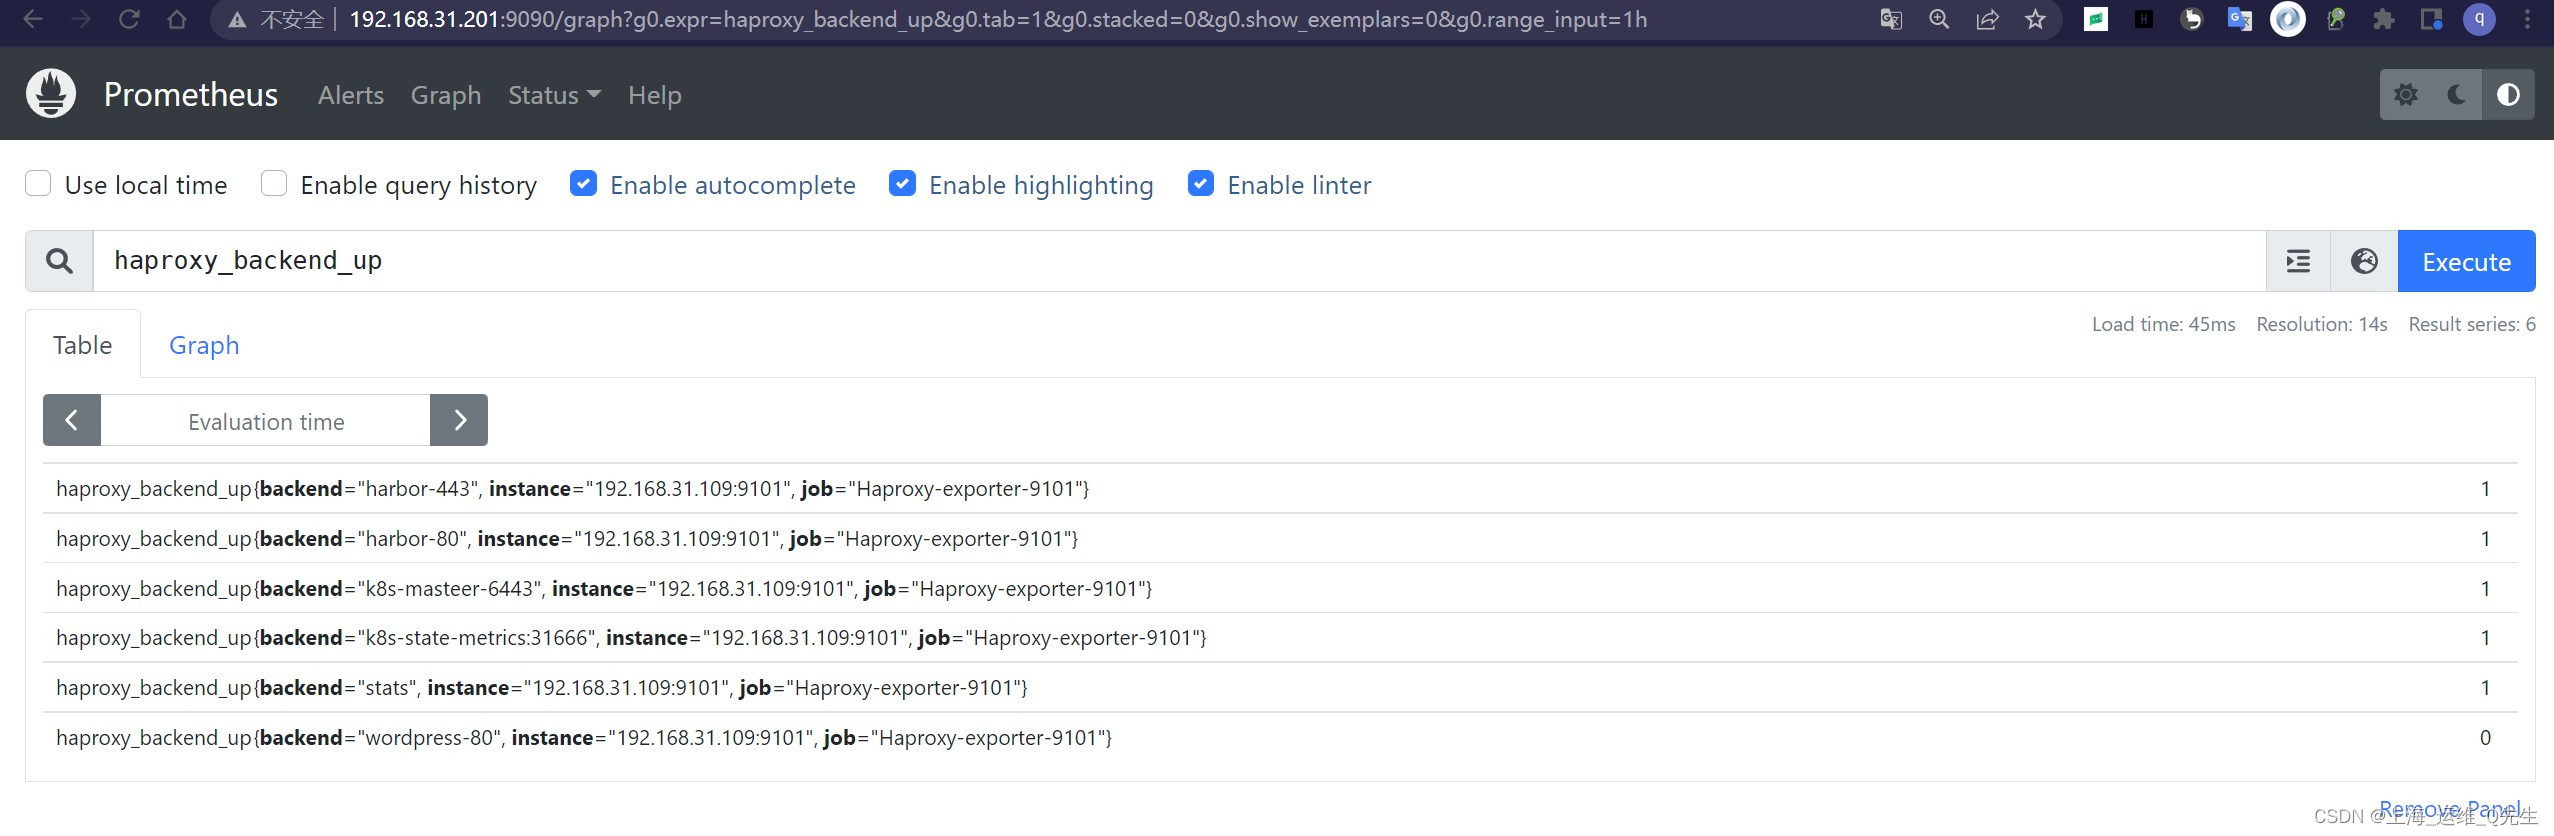Click the Resolution: 14s text

(2322, 324)
